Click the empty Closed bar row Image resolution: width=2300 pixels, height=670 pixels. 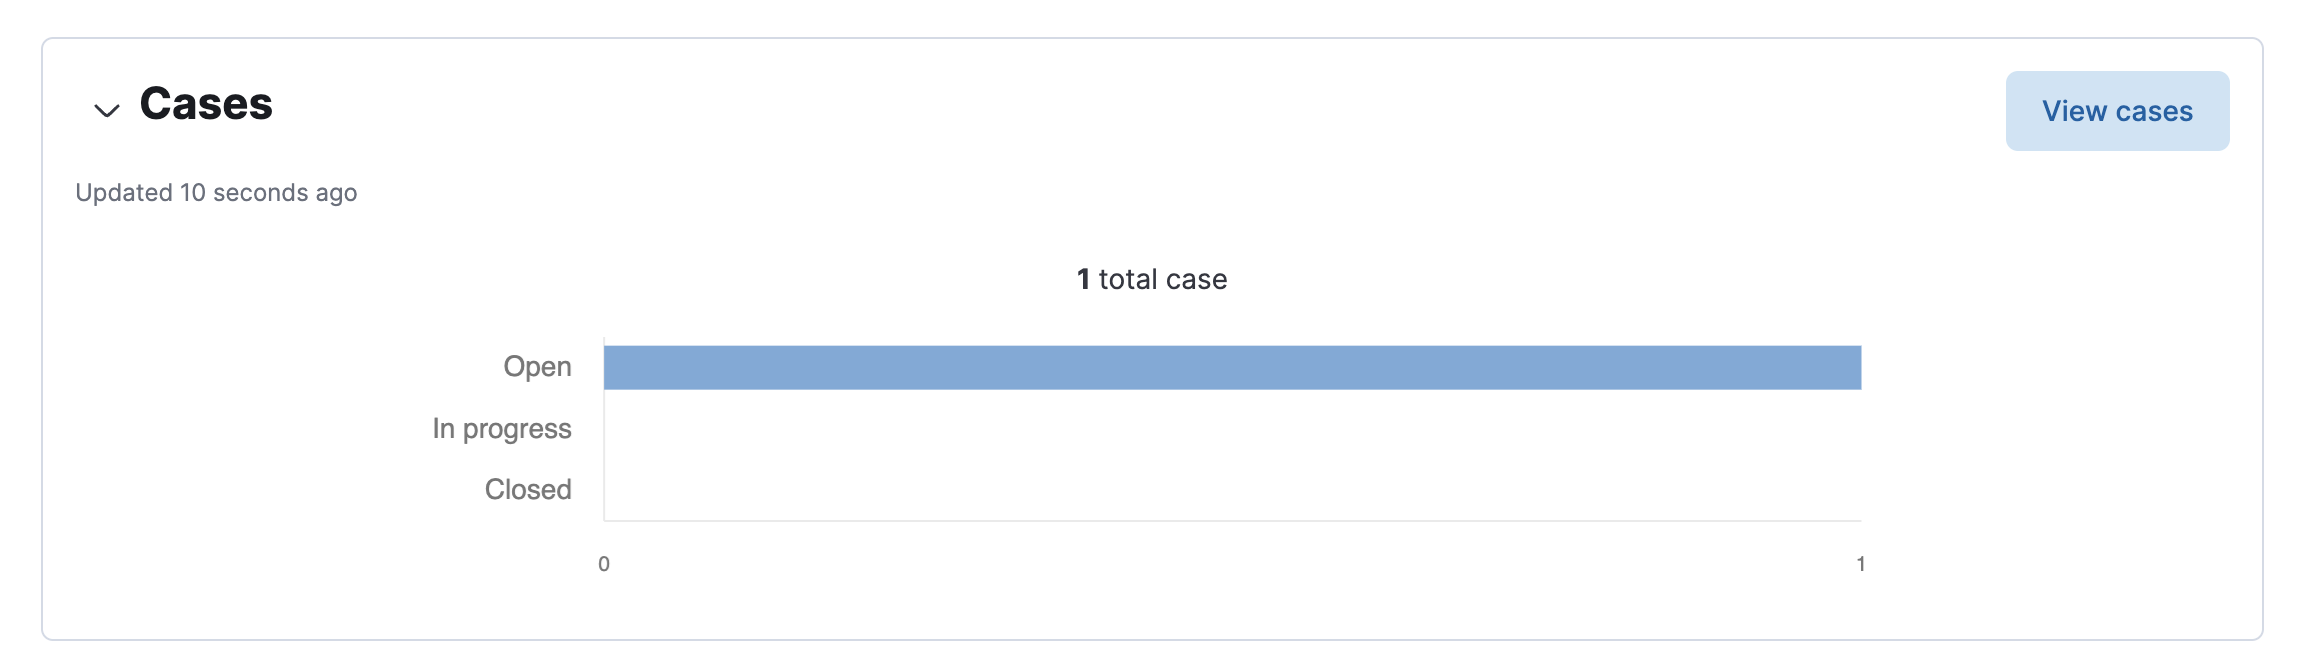(x=1230, y=489)
